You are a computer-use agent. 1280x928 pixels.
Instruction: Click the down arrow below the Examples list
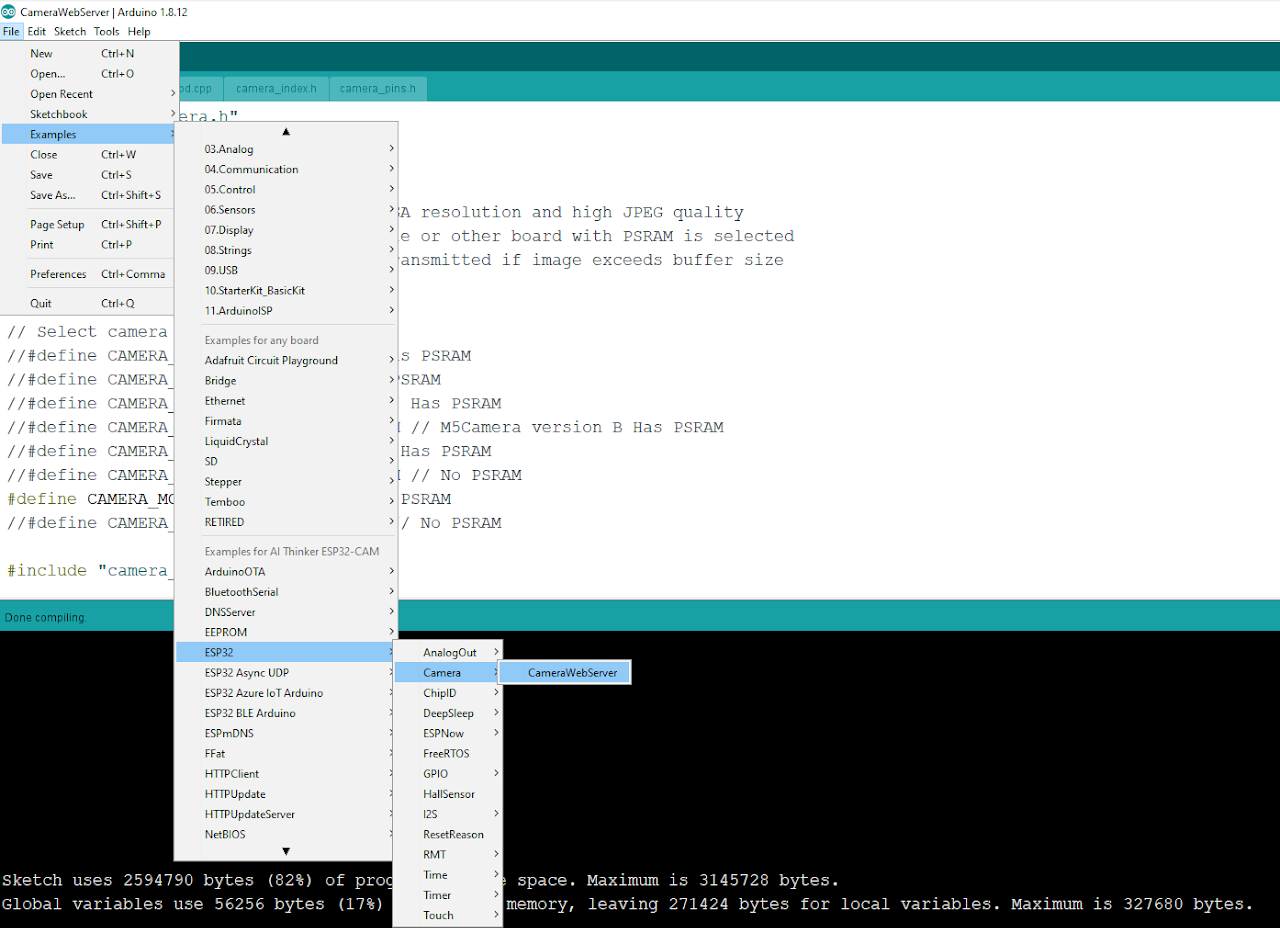click(286, 851)
